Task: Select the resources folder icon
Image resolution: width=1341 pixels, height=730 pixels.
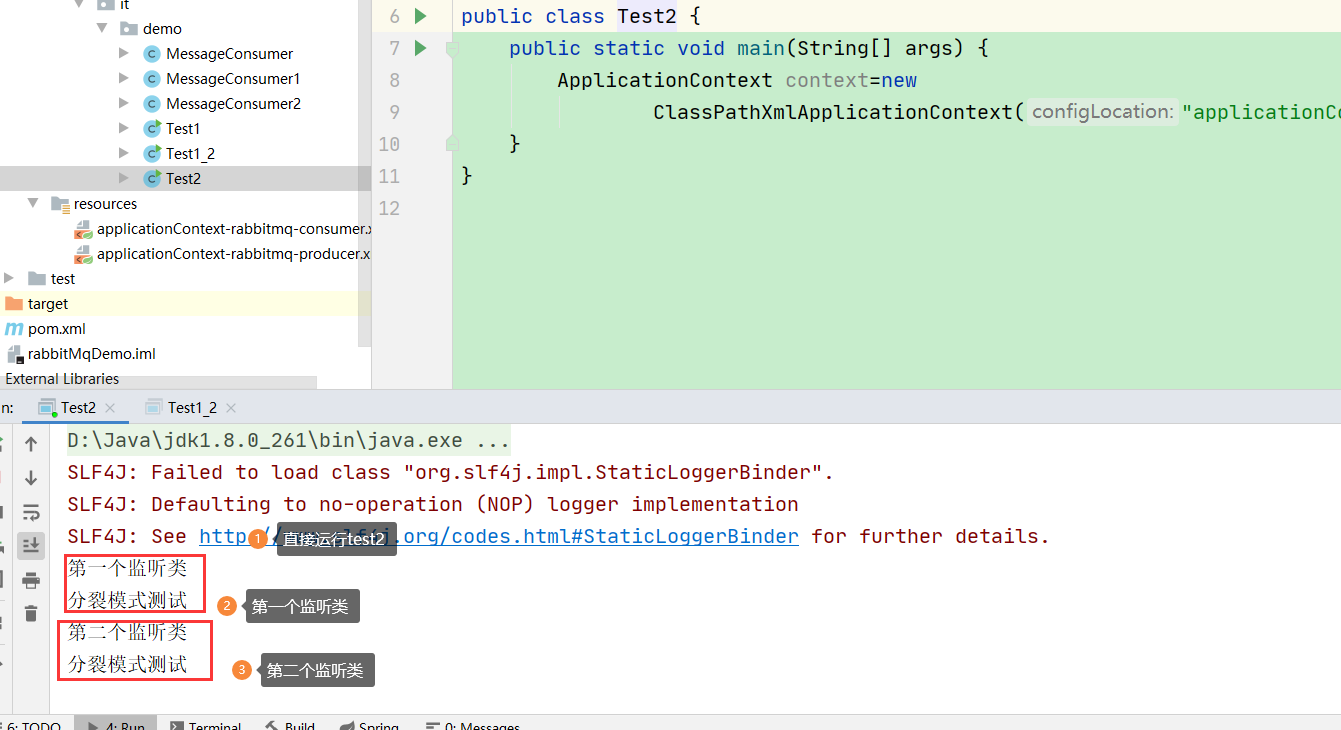Action: 60,204
